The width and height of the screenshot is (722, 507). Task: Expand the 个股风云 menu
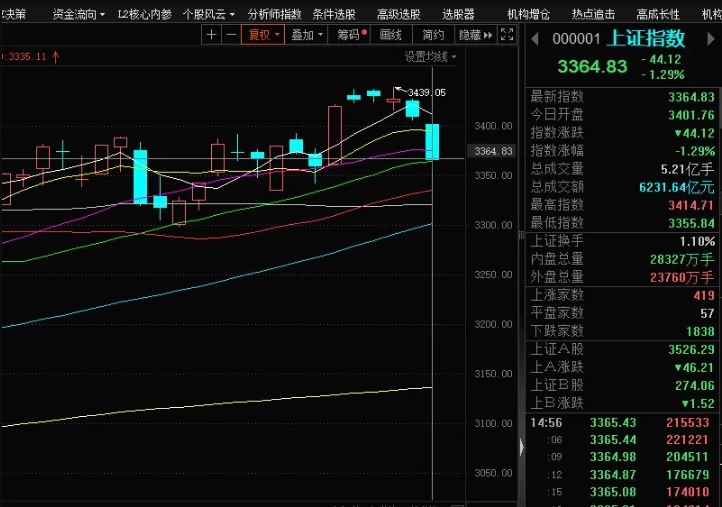209,15
